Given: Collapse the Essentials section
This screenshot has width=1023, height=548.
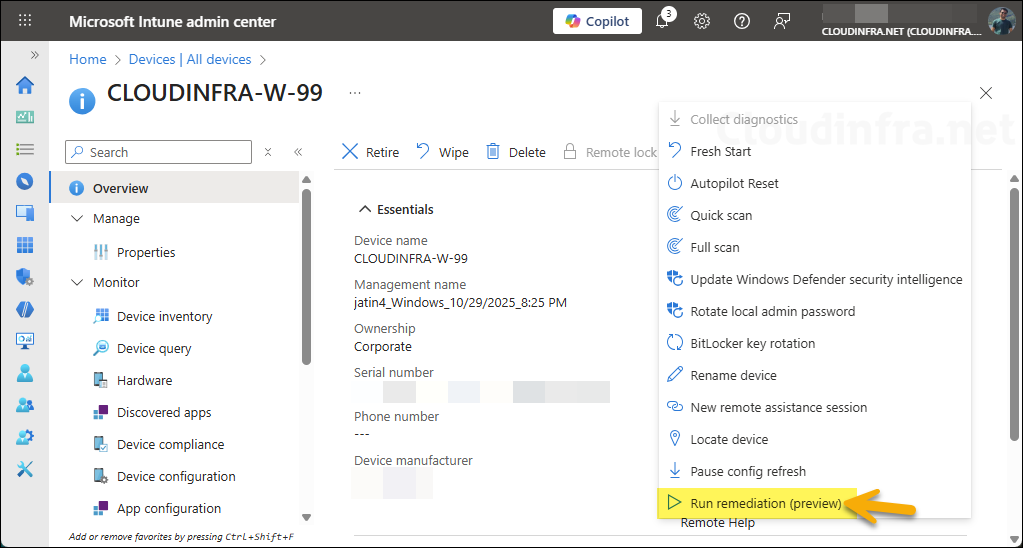Looking at the screenshot, I should pos(364,210).
